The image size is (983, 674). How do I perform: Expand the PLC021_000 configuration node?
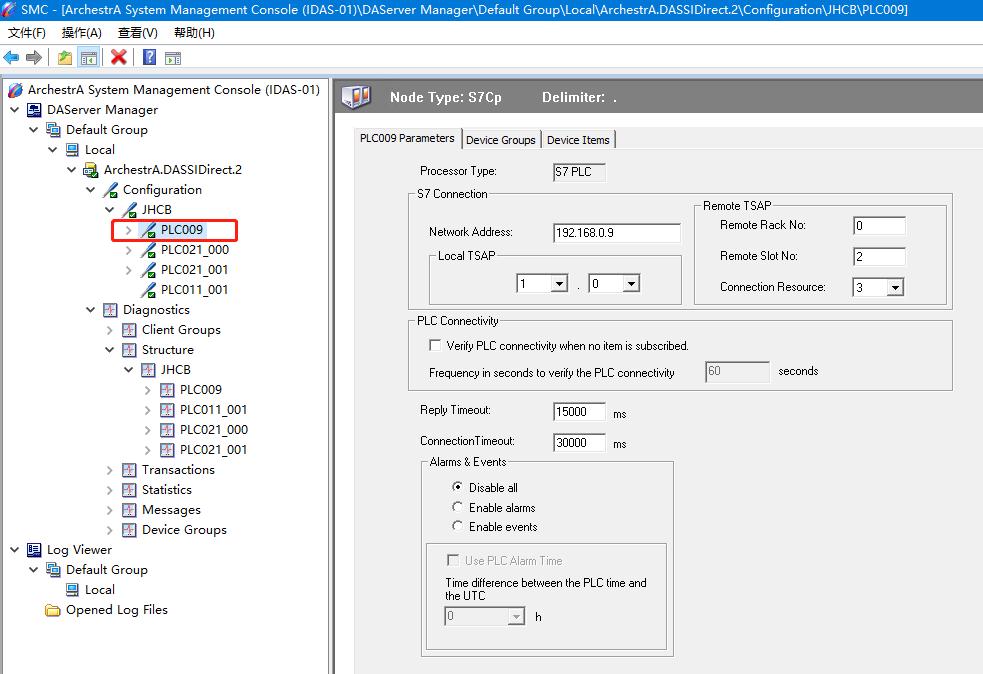tap(129, 250)
